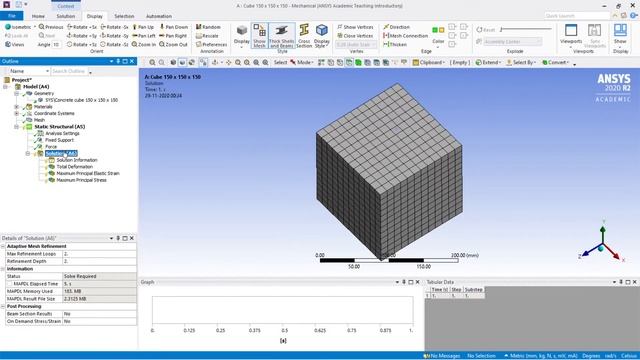This screenshot has height=360, width=640.
Task: Click the Clipboard toolbar button
Action: 429,62
